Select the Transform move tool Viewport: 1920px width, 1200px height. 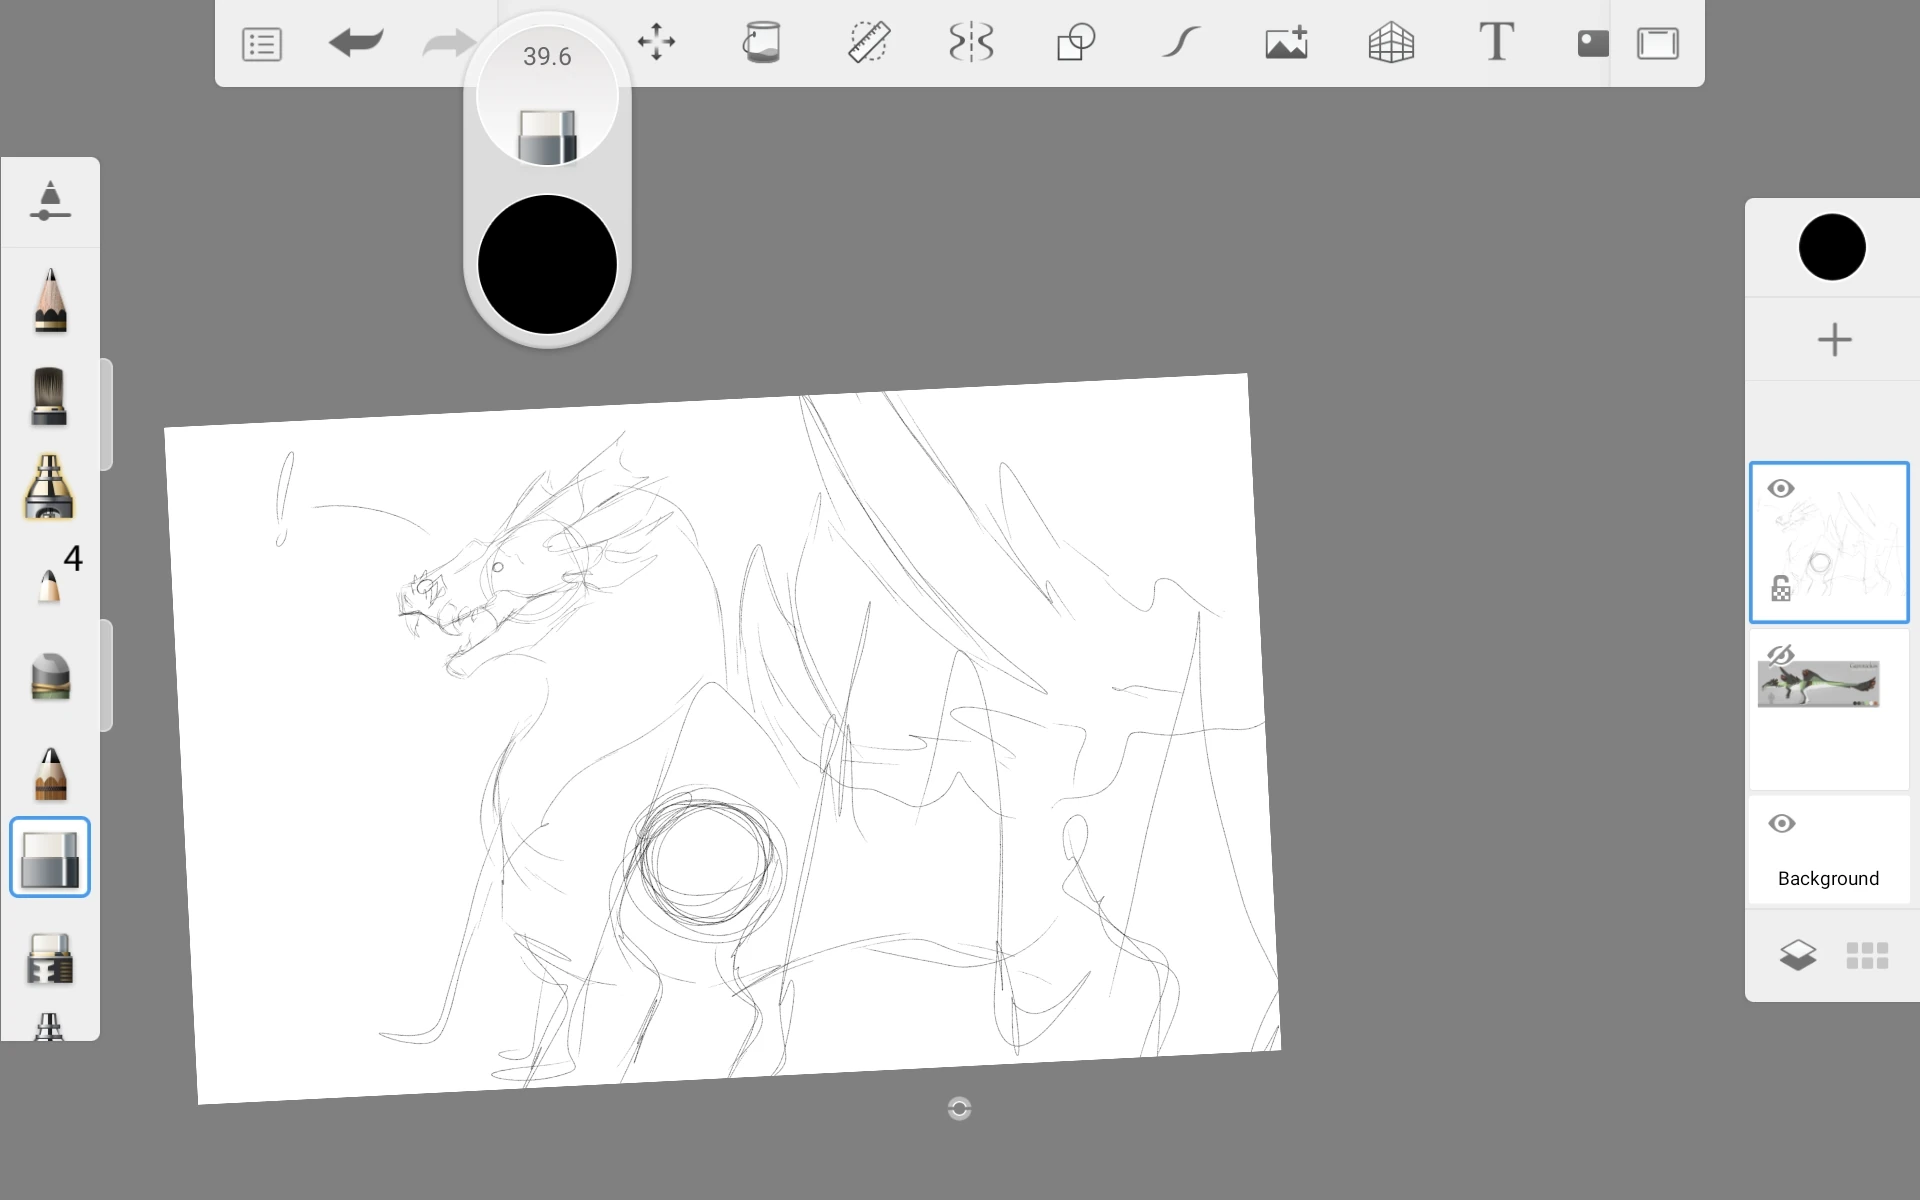(x=656, y=43)
